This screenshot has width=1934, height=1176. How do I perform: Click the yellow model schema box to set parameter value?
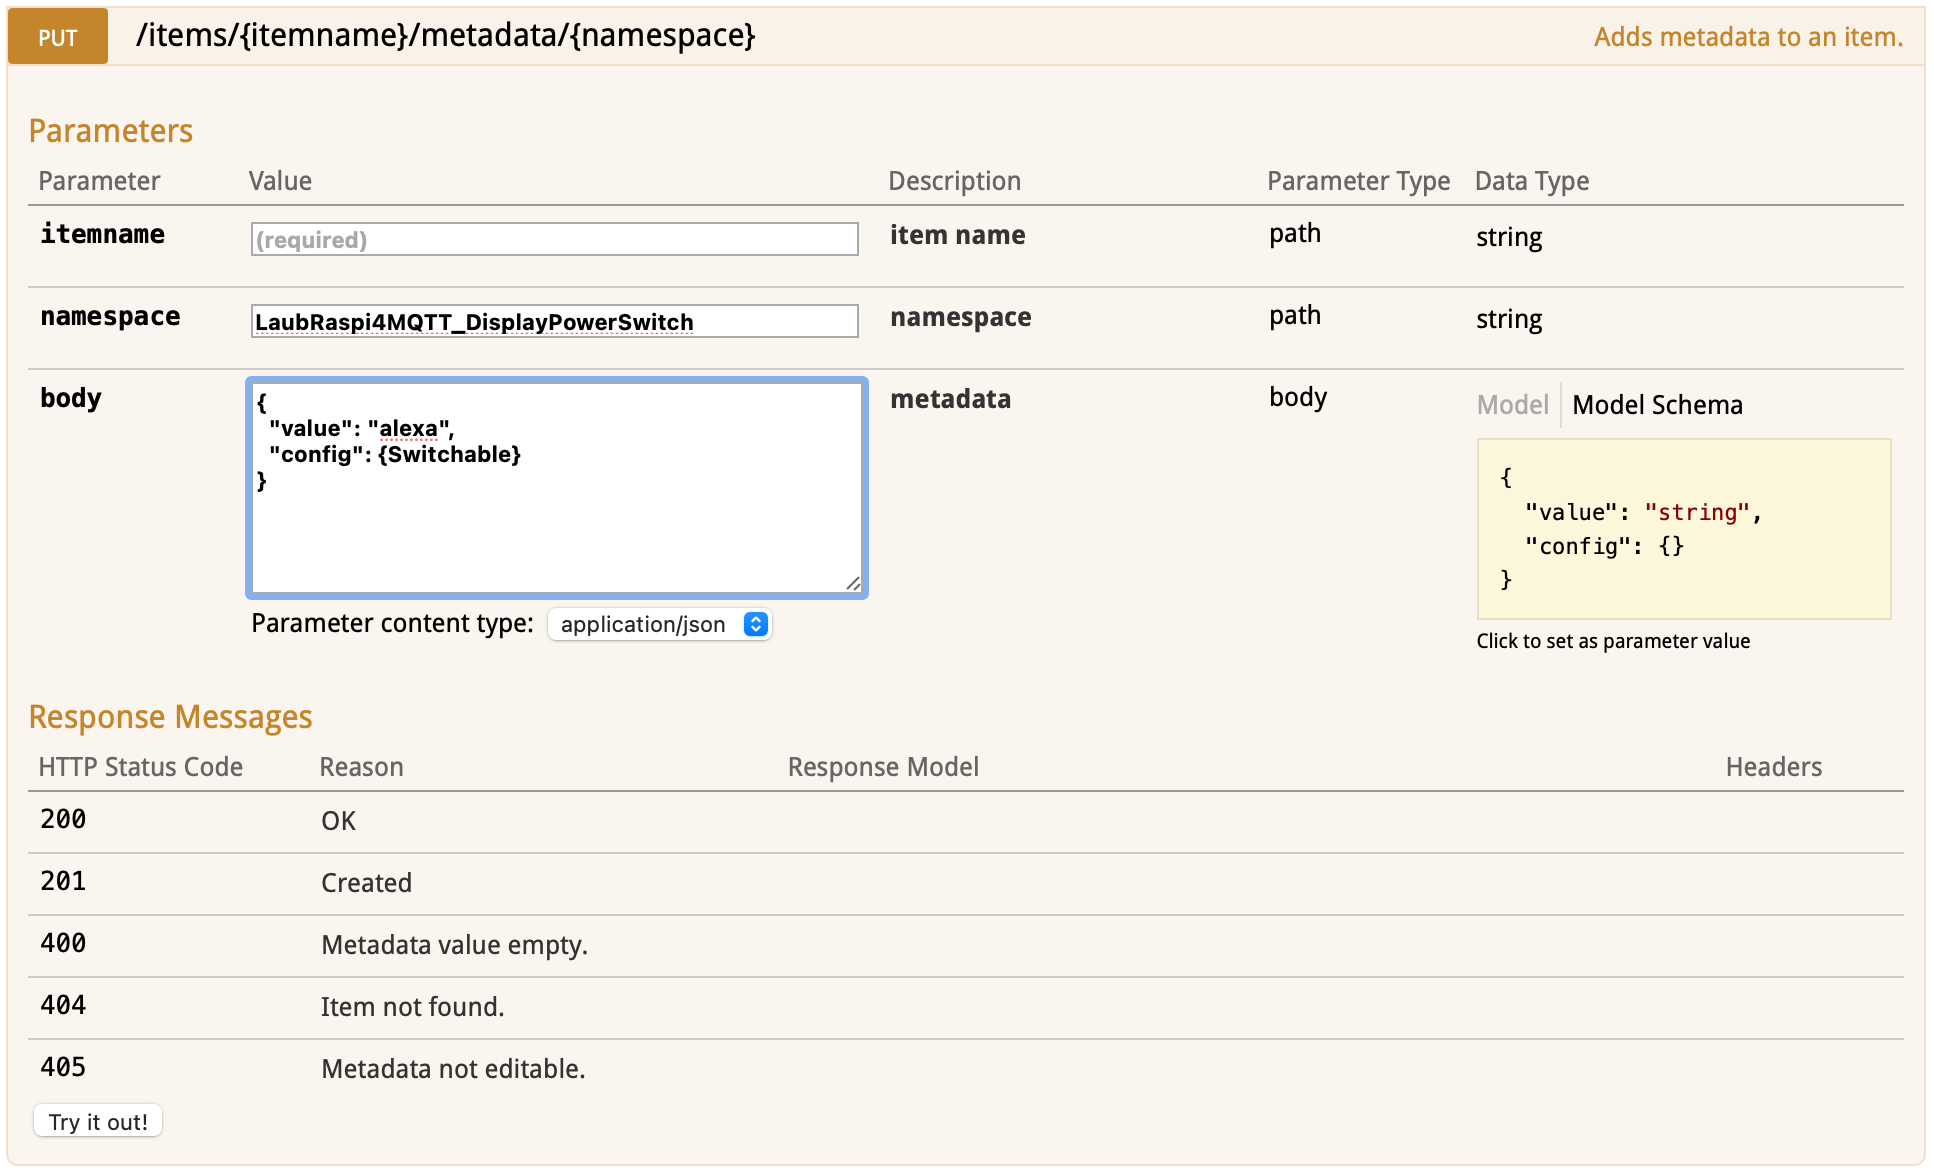point(1683,529)
